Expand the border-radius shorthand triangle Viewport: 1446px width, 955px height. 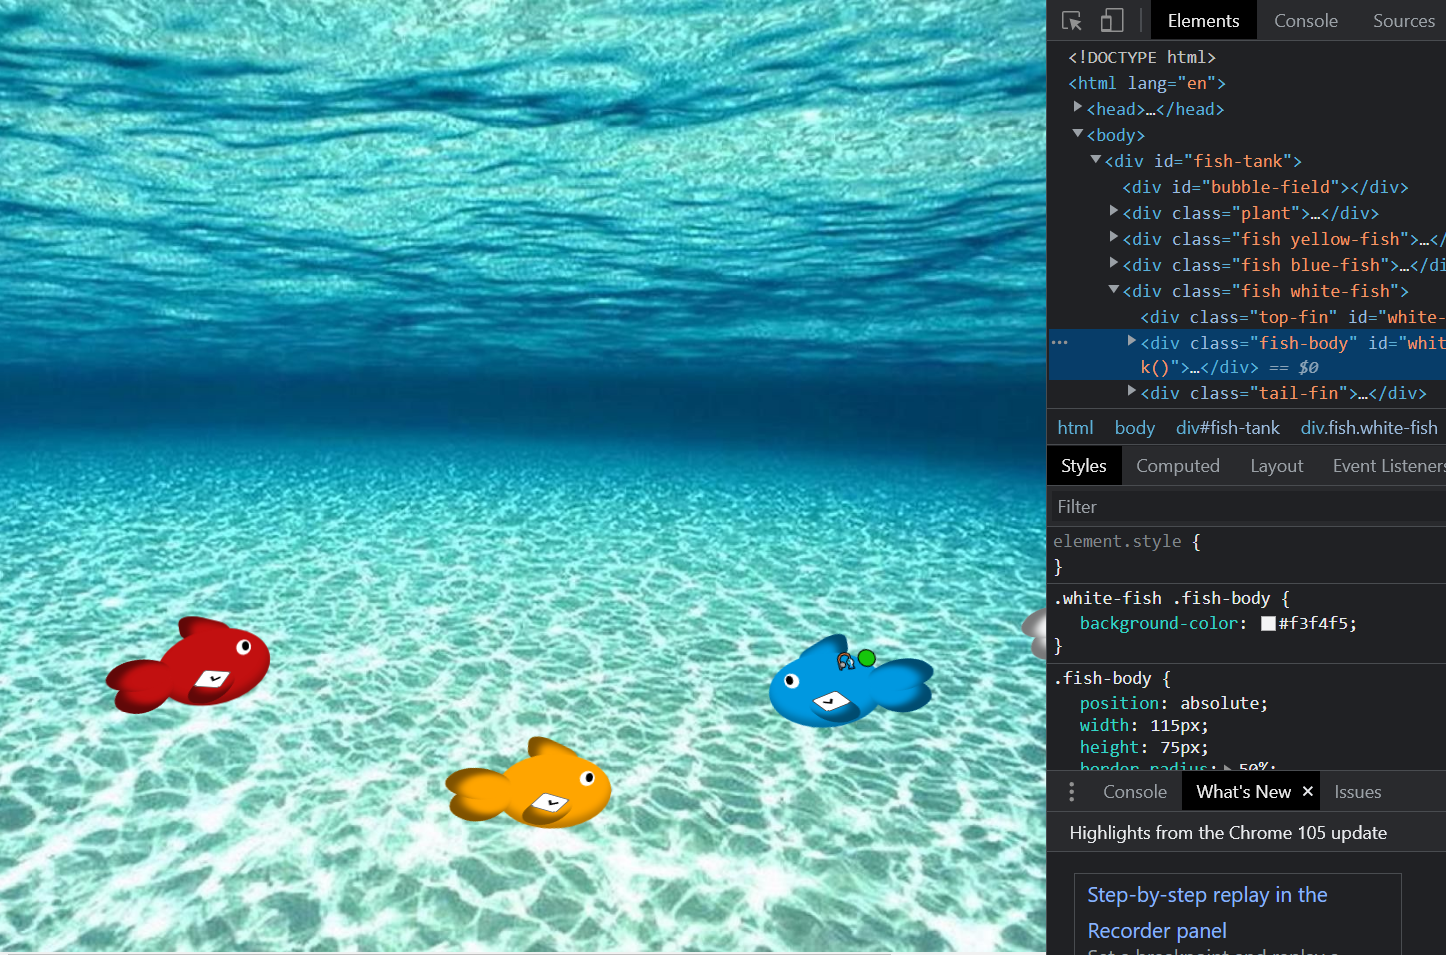1228,767
